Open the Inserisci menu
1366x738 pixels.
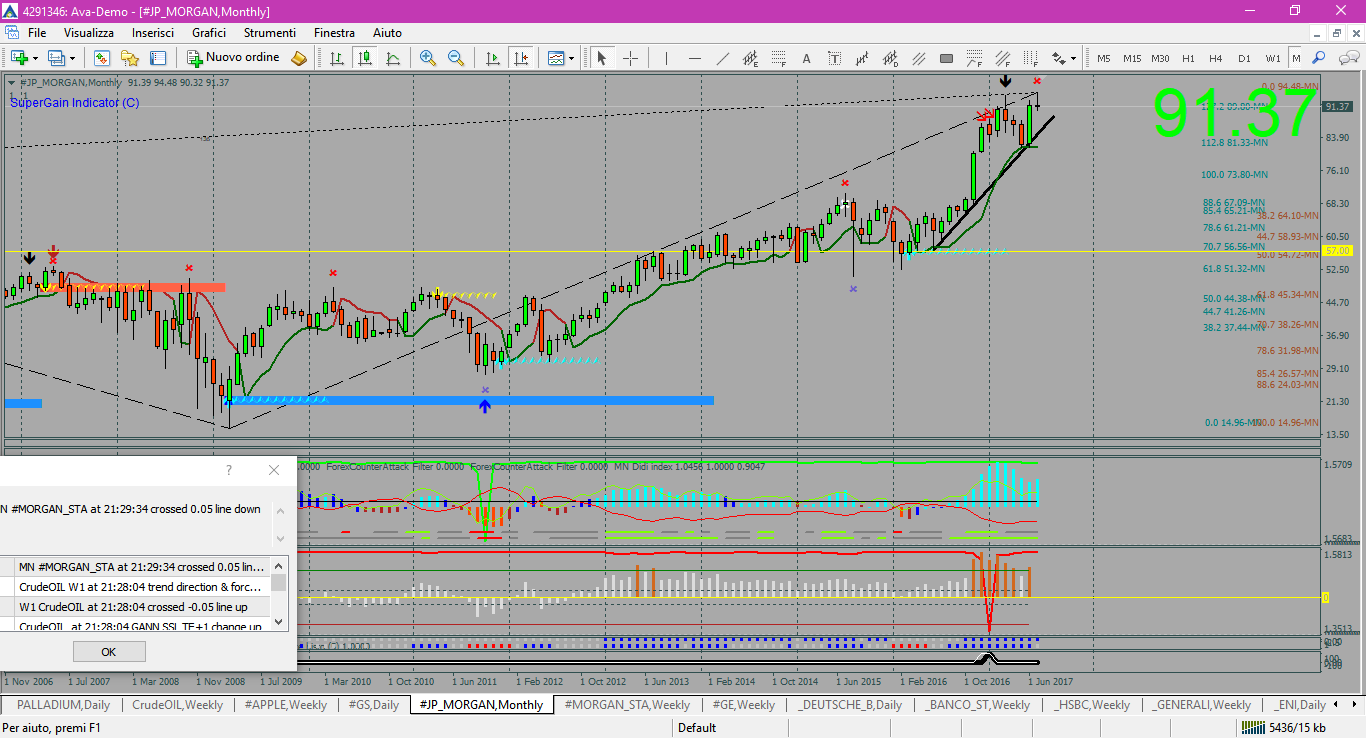[x=153, y=33]
